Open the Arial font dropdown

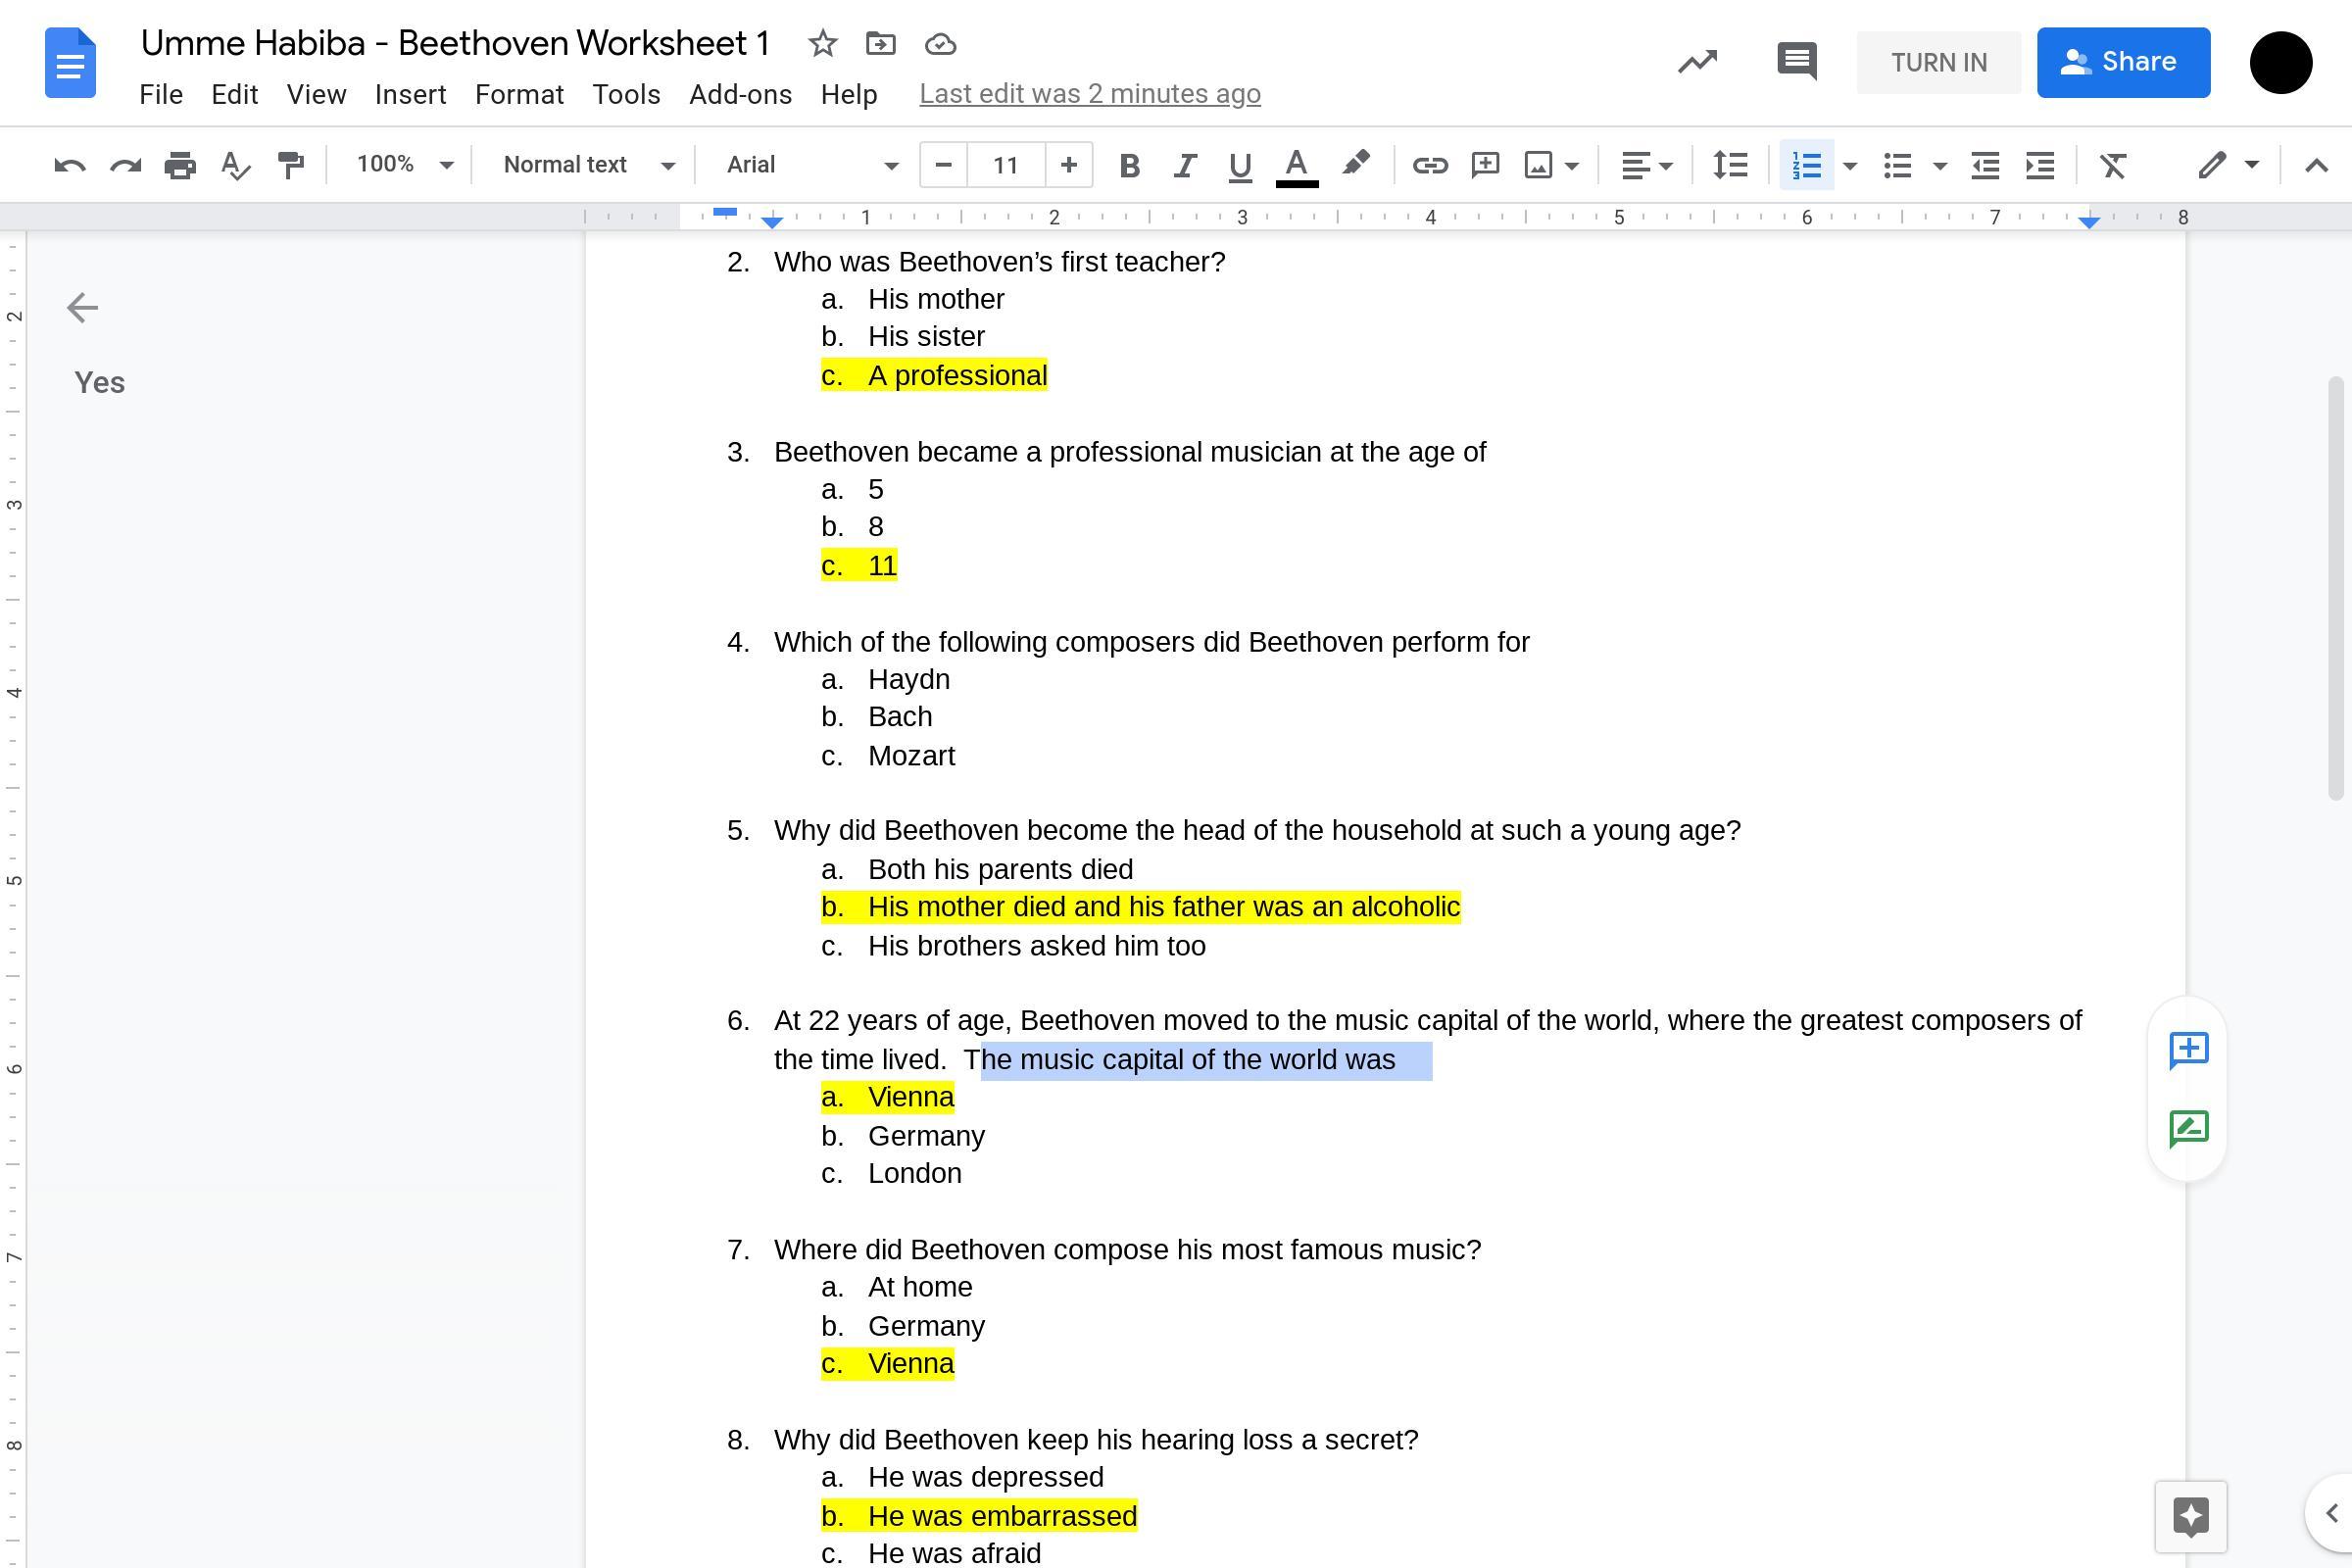811,165
